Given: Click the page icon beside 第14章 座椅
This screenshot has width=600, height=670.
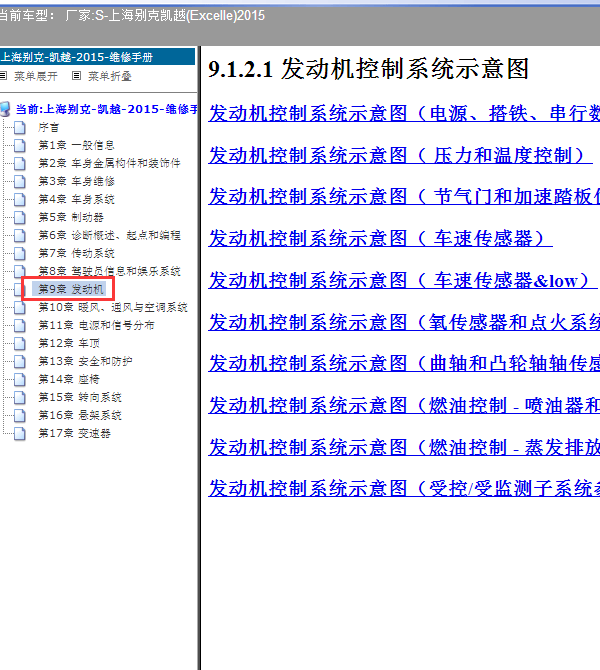Looking at the screenshot, I should pyautogui.click(x=19, y=379).
